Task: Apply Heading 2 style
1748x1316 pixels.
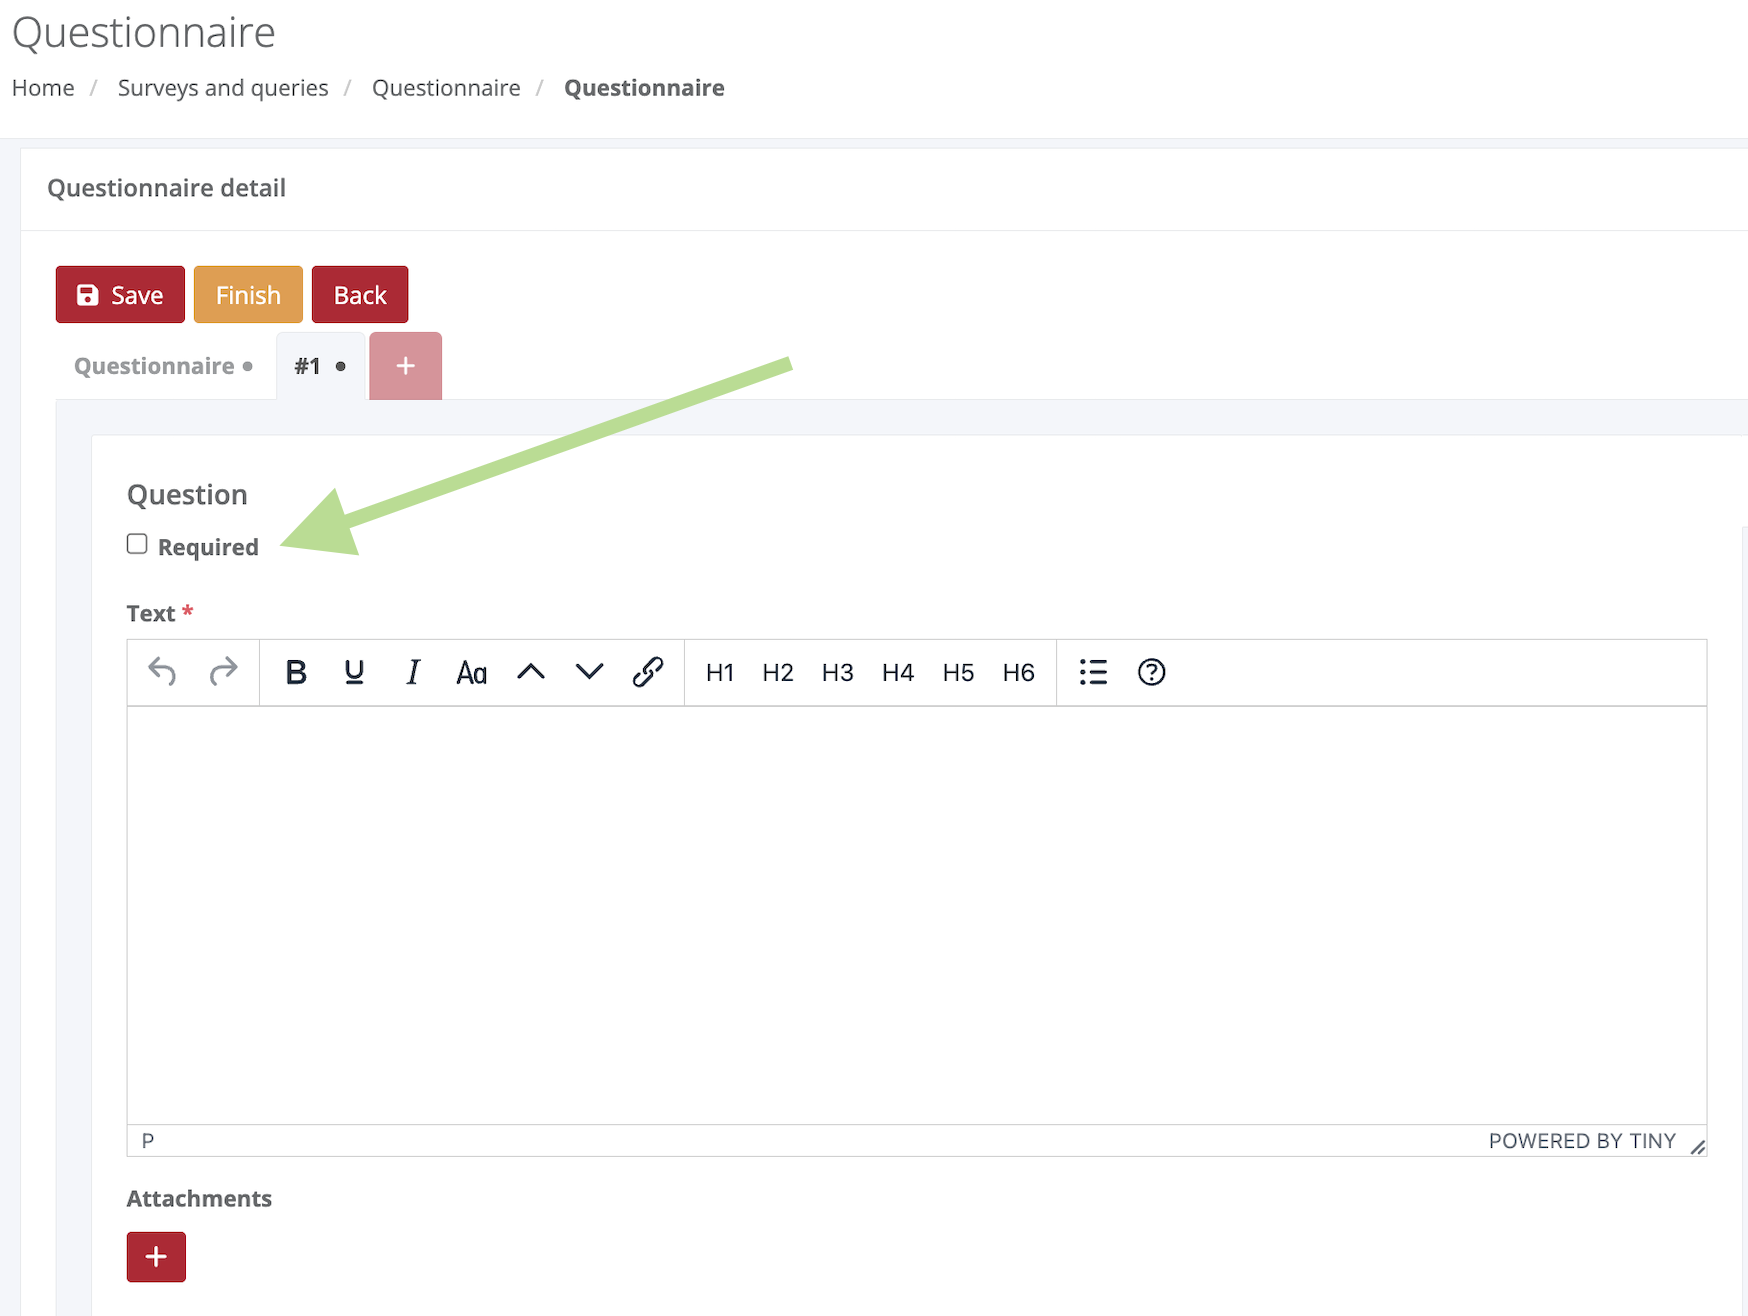Action: coord(778,672)
